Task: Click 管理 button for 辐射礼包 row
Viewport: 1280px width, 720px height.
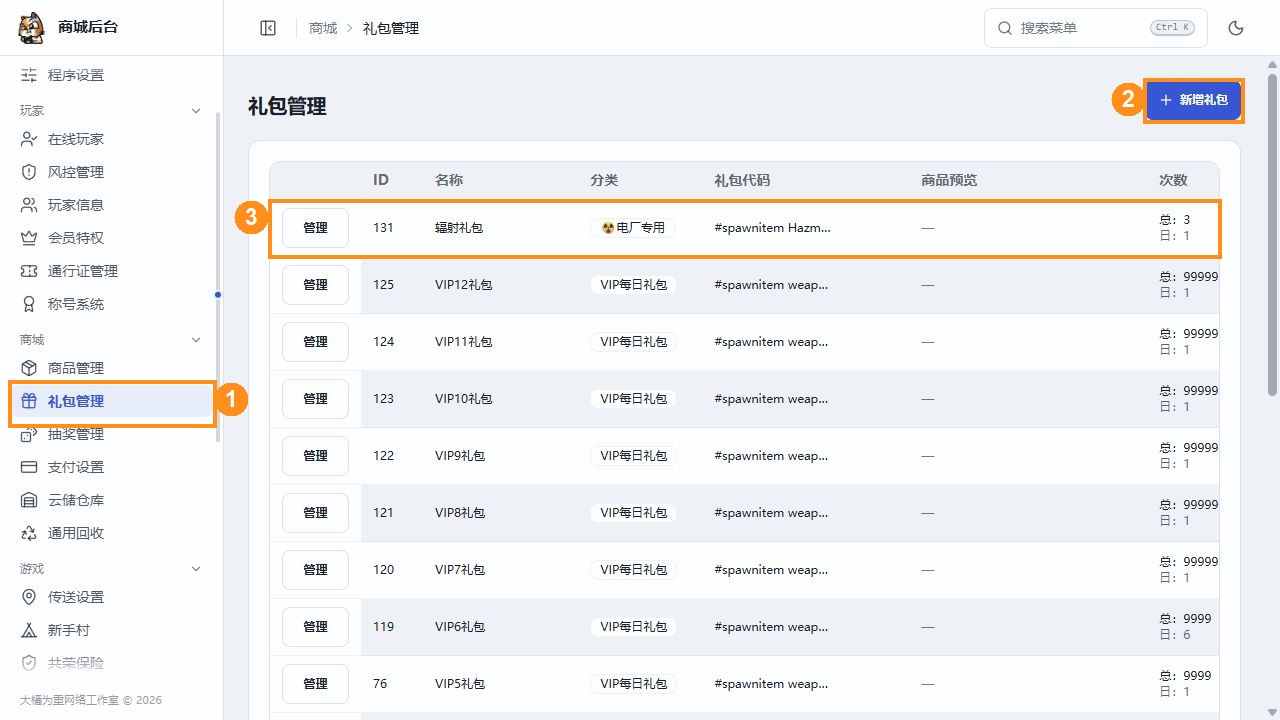Action: coord(315,228)
